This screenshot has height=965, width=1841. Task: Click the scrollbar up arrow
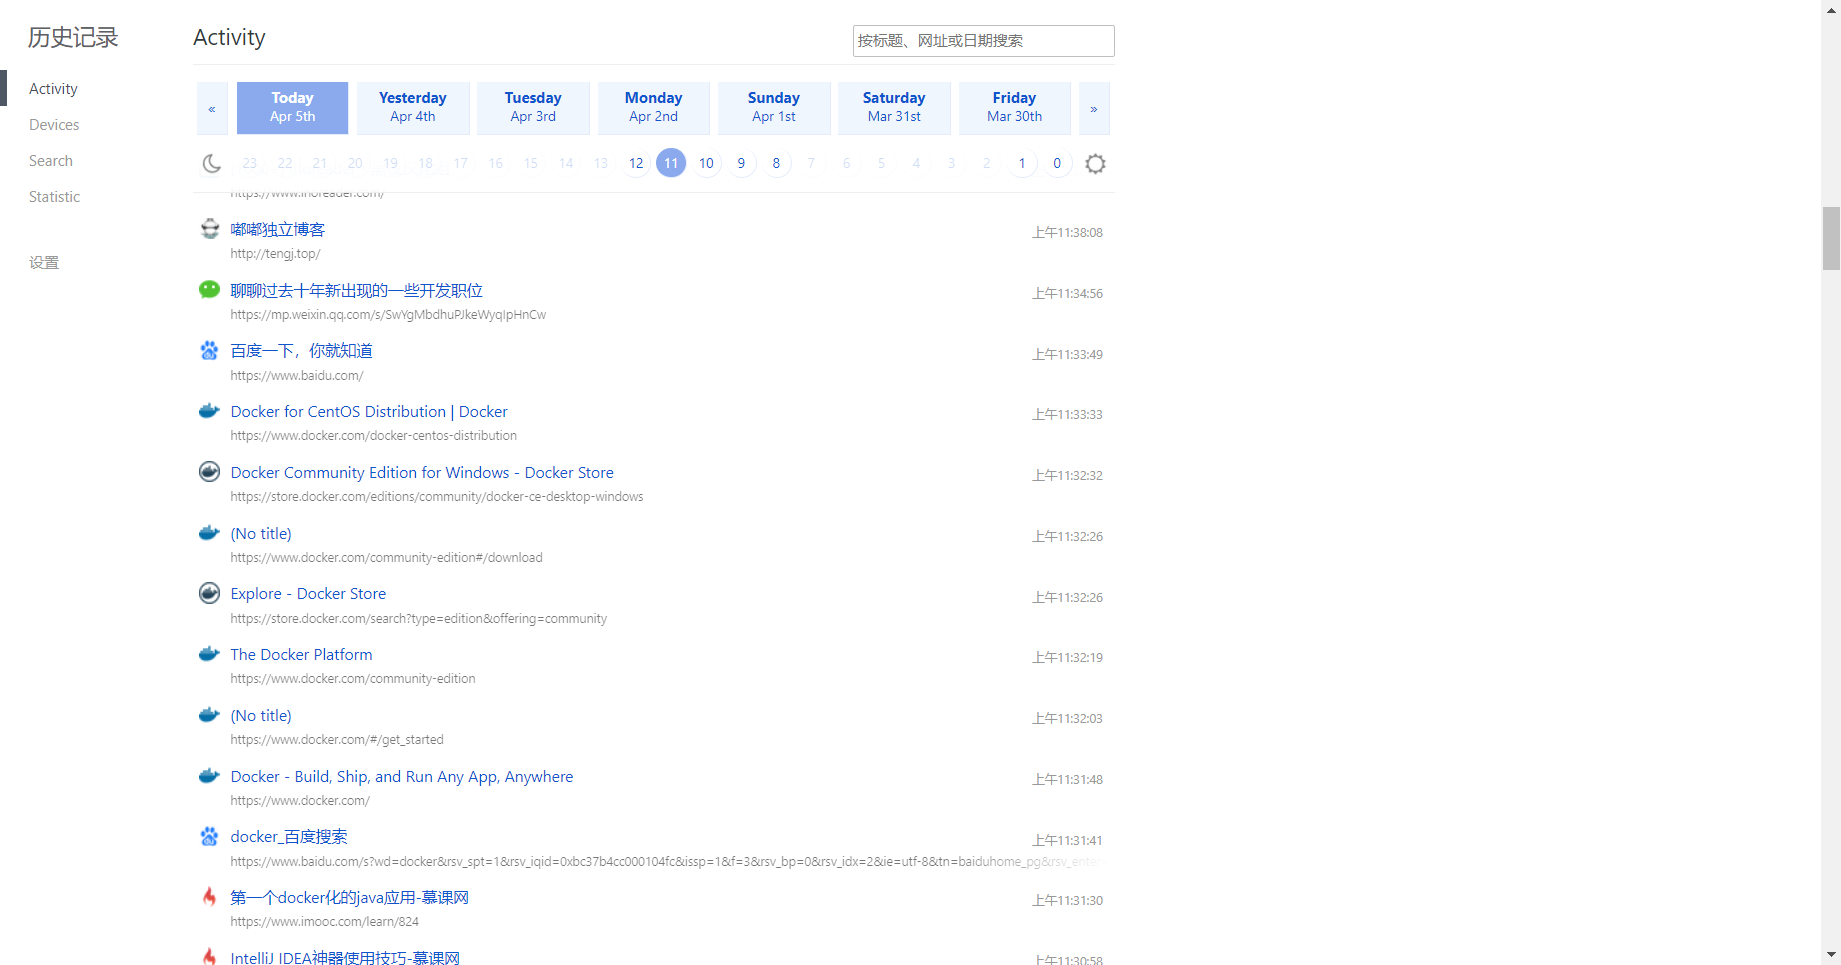[x=1831, y=9]
